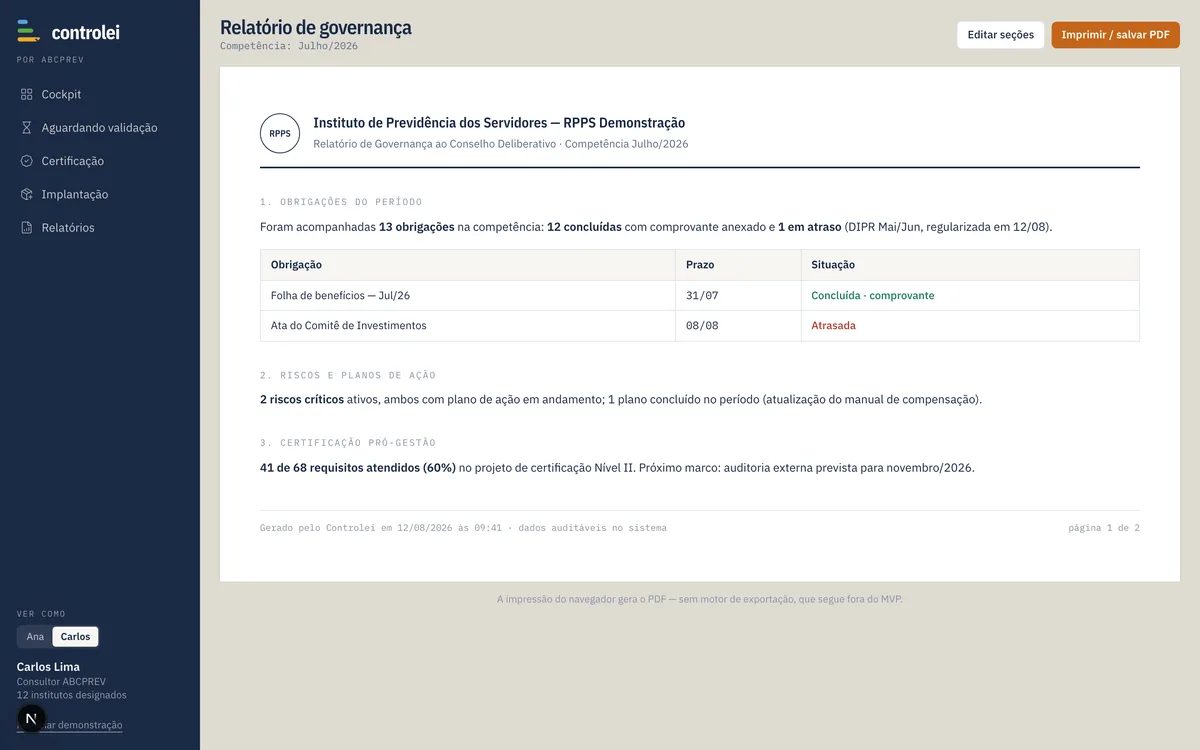Click the 13 obrigações summary sentence
This screenshot has height=750, width=1200.
coord(656,227)
